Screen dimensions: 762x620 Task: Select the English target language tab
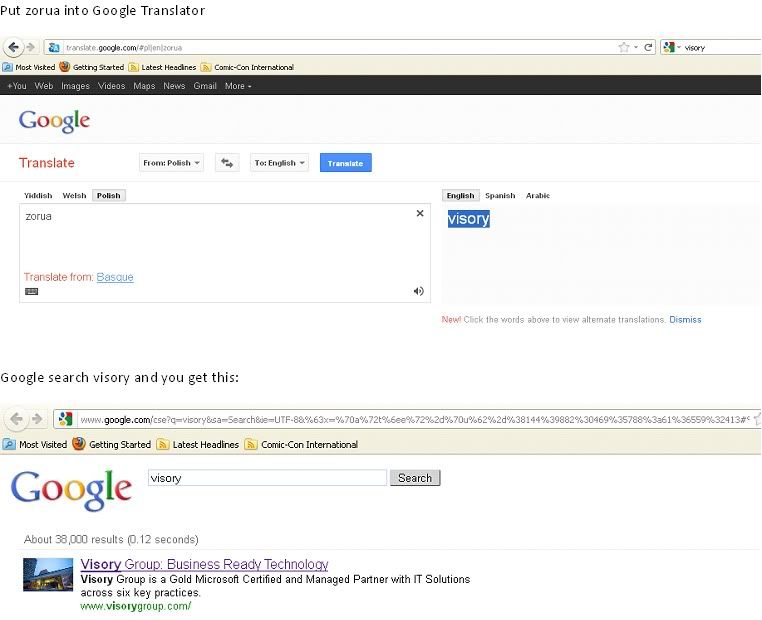click(460, 195)
